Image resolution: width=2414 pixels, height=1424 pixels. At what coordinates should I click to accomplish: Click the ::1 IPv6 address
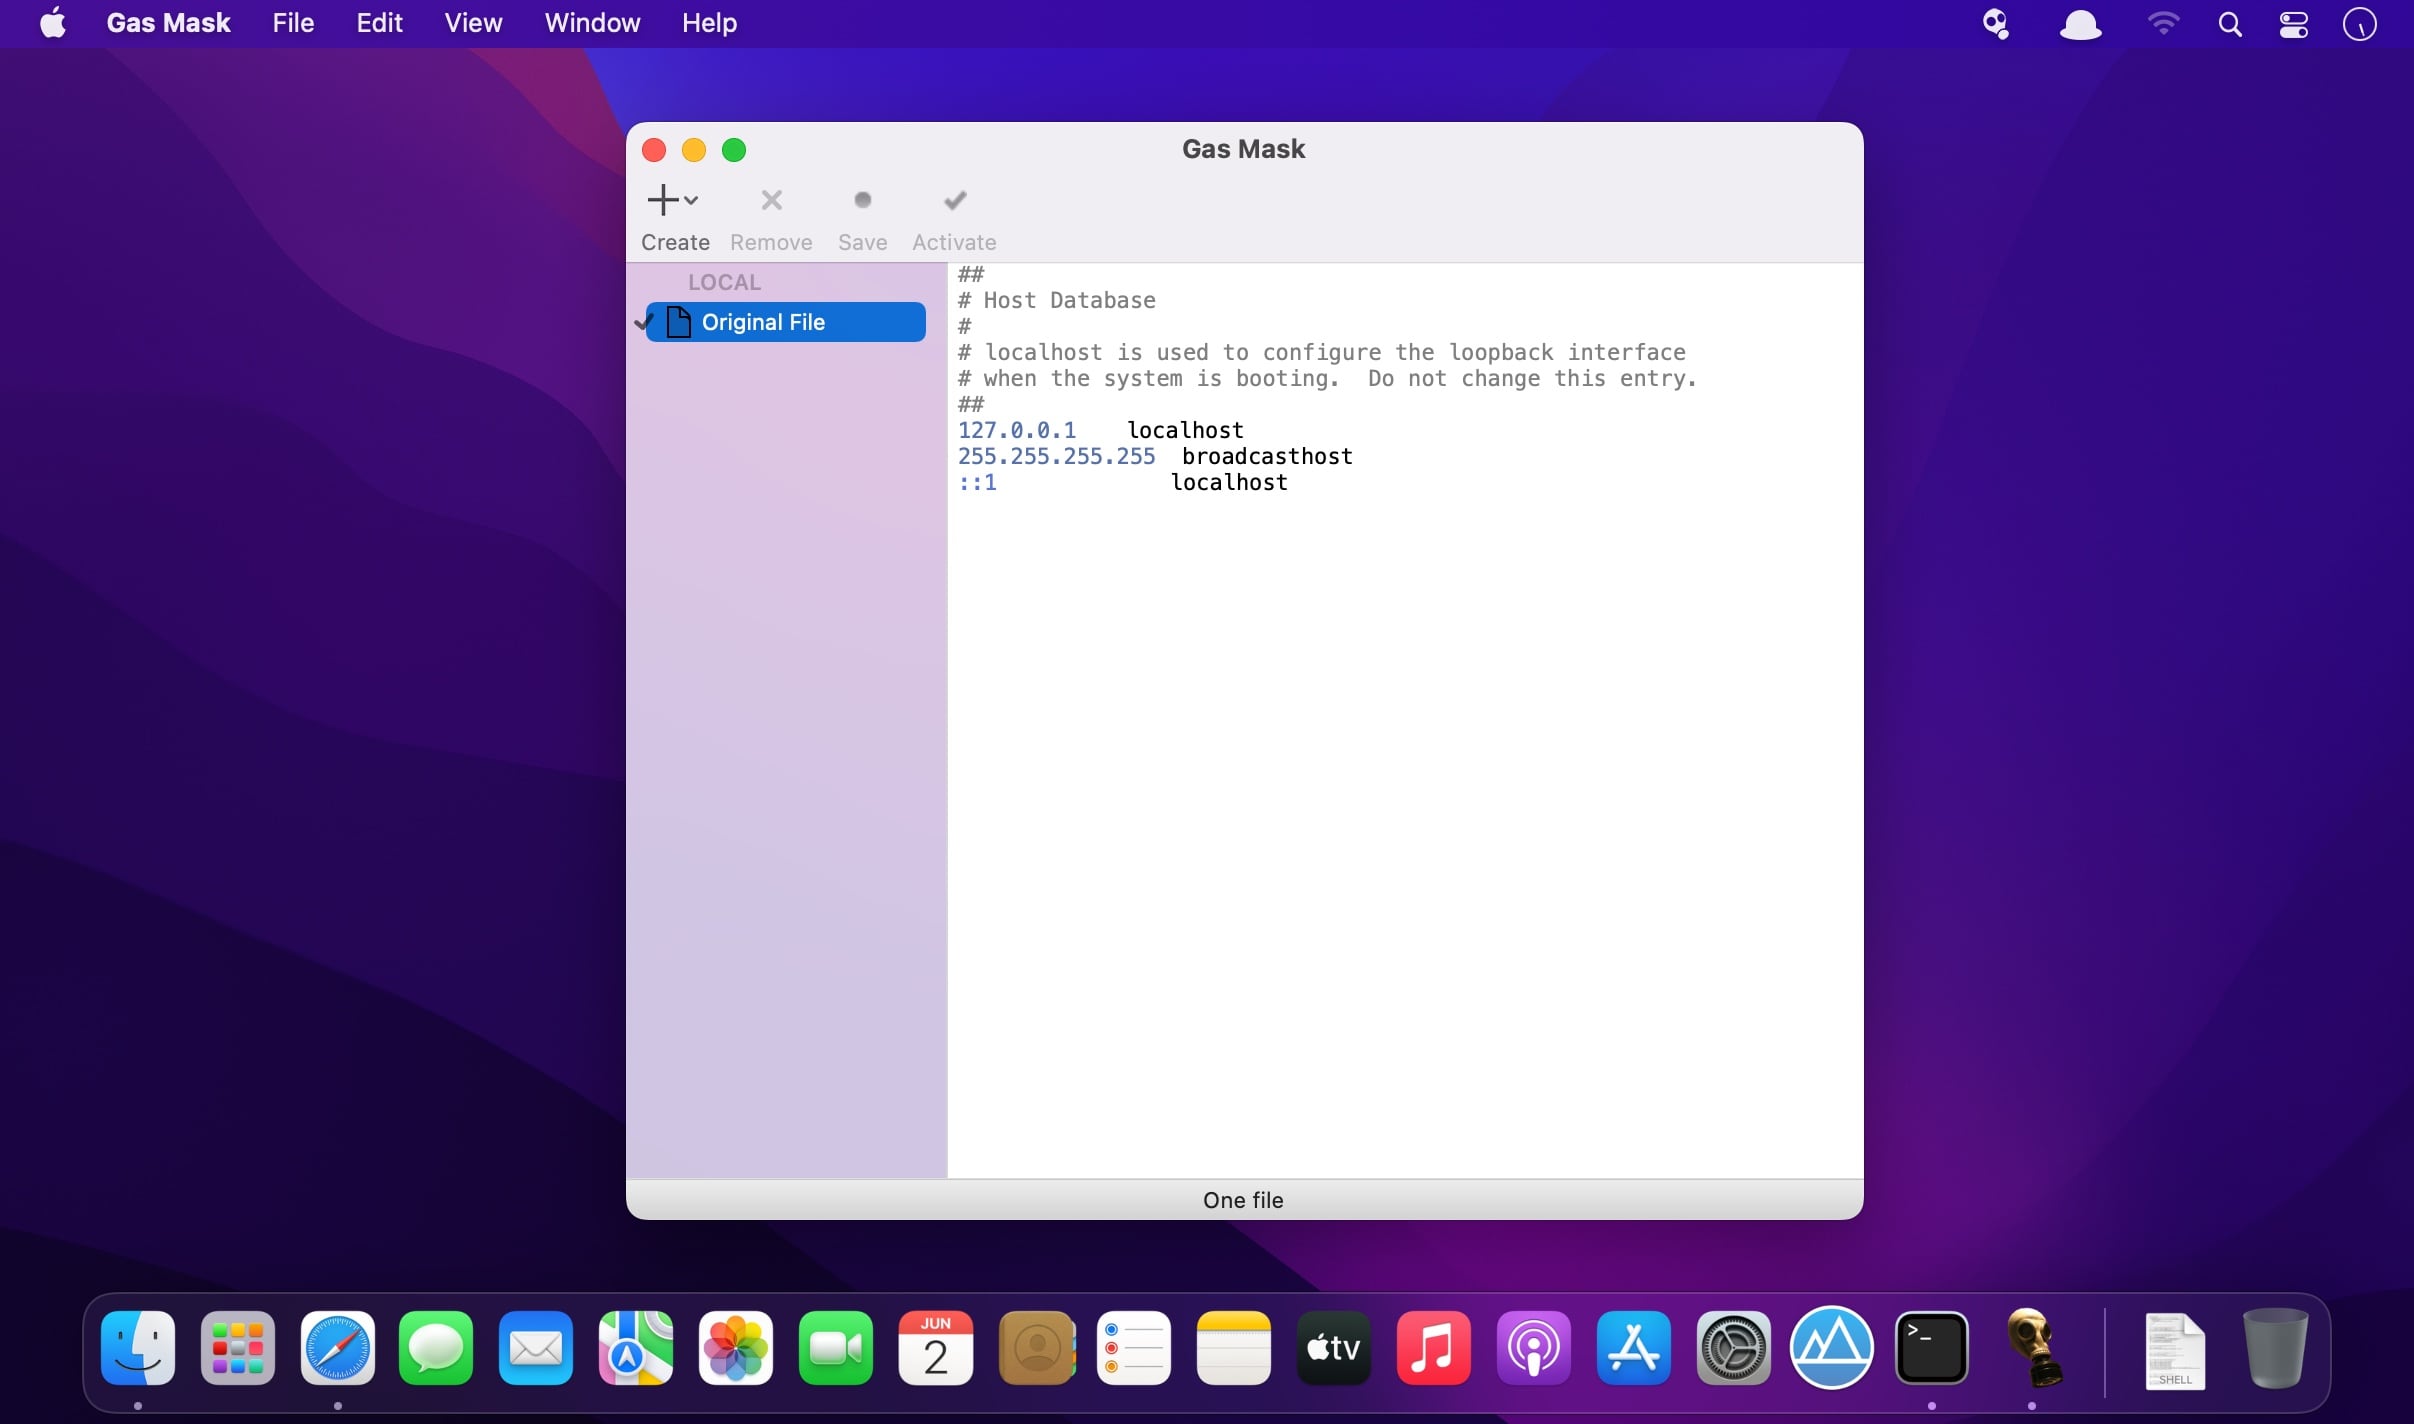(977, 482)
